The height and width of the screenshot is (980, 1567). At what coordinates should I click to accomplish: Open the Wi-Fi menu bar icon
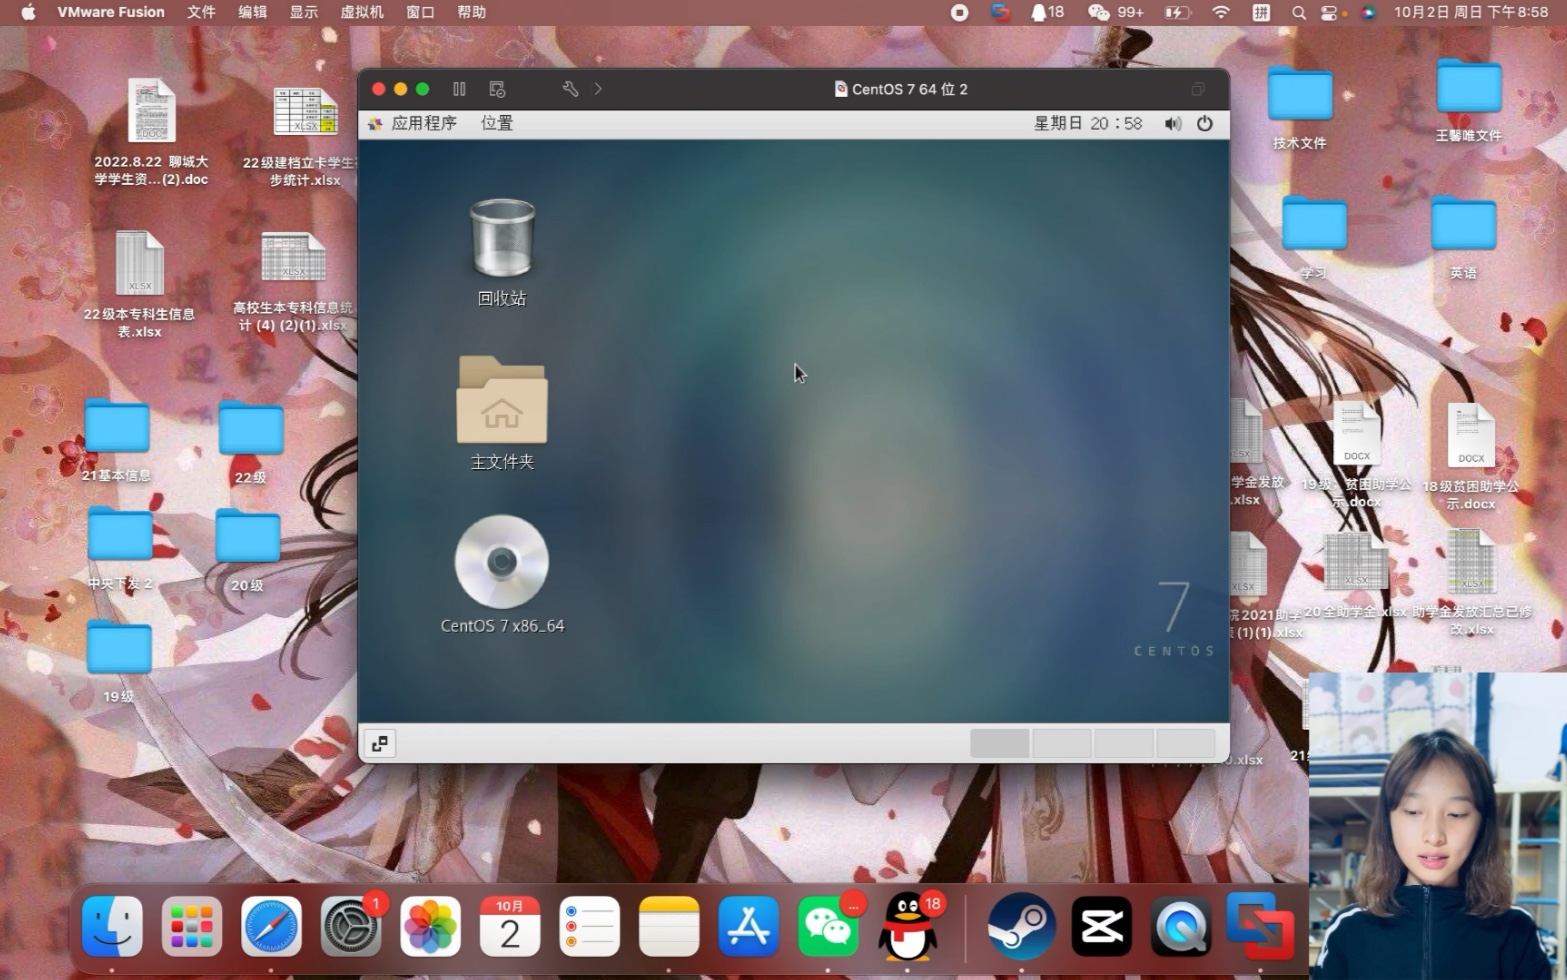(x=1221, y=12)
